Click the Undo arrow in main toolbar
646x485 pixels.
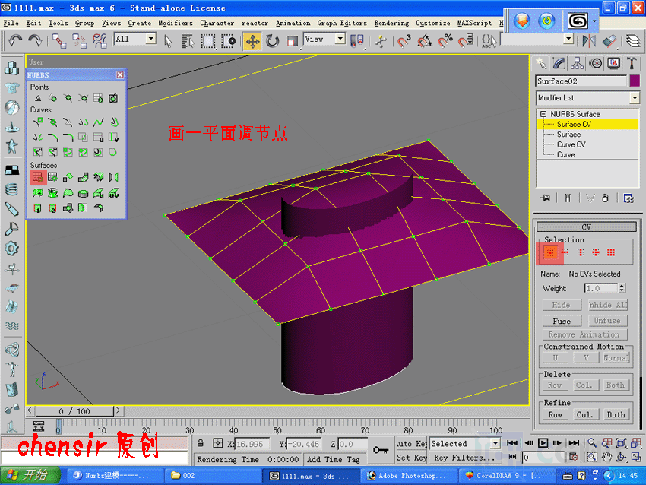15,40
